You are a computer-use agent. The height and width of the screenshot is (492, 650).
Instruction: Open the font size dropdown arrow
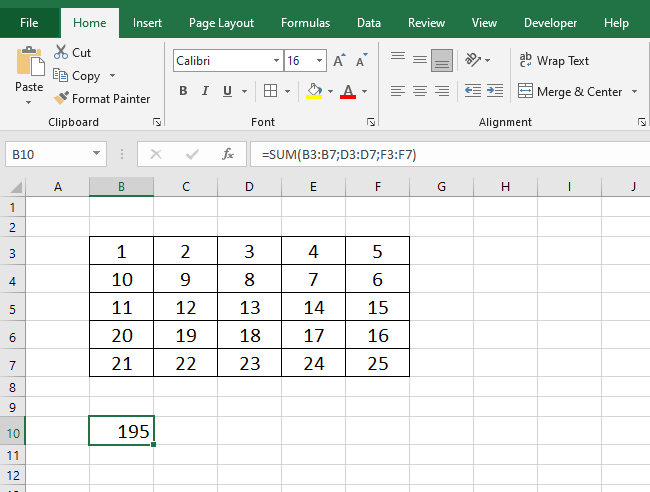[318, 61]
